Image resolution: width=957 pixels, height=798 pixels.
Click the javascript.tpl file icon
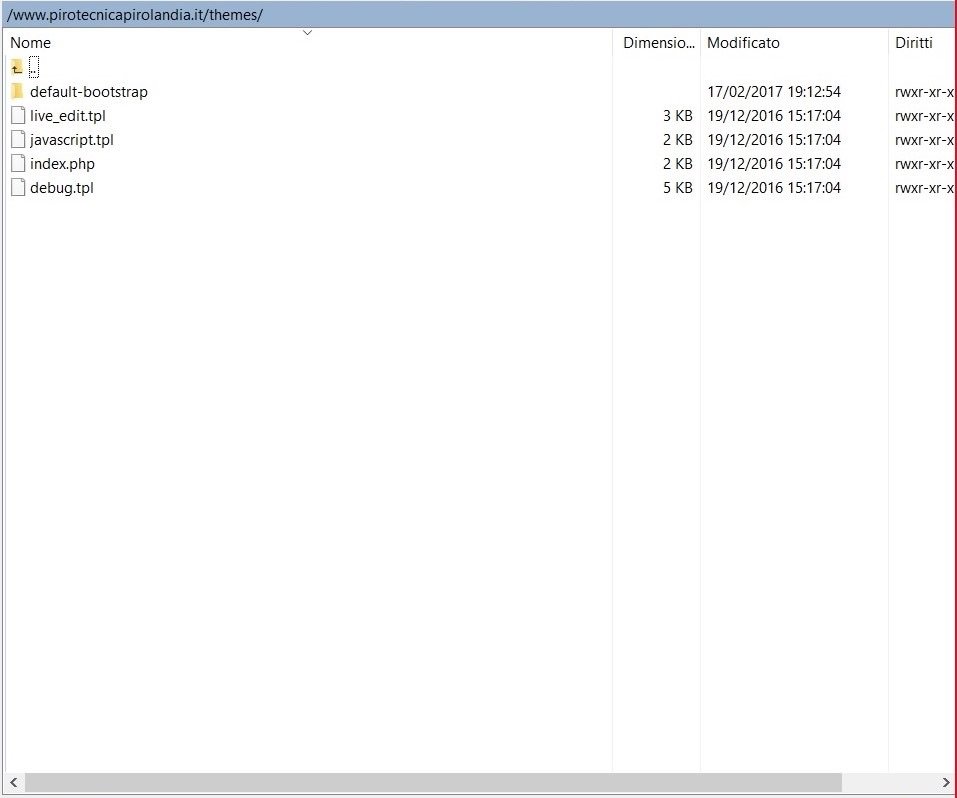point(18,140)
